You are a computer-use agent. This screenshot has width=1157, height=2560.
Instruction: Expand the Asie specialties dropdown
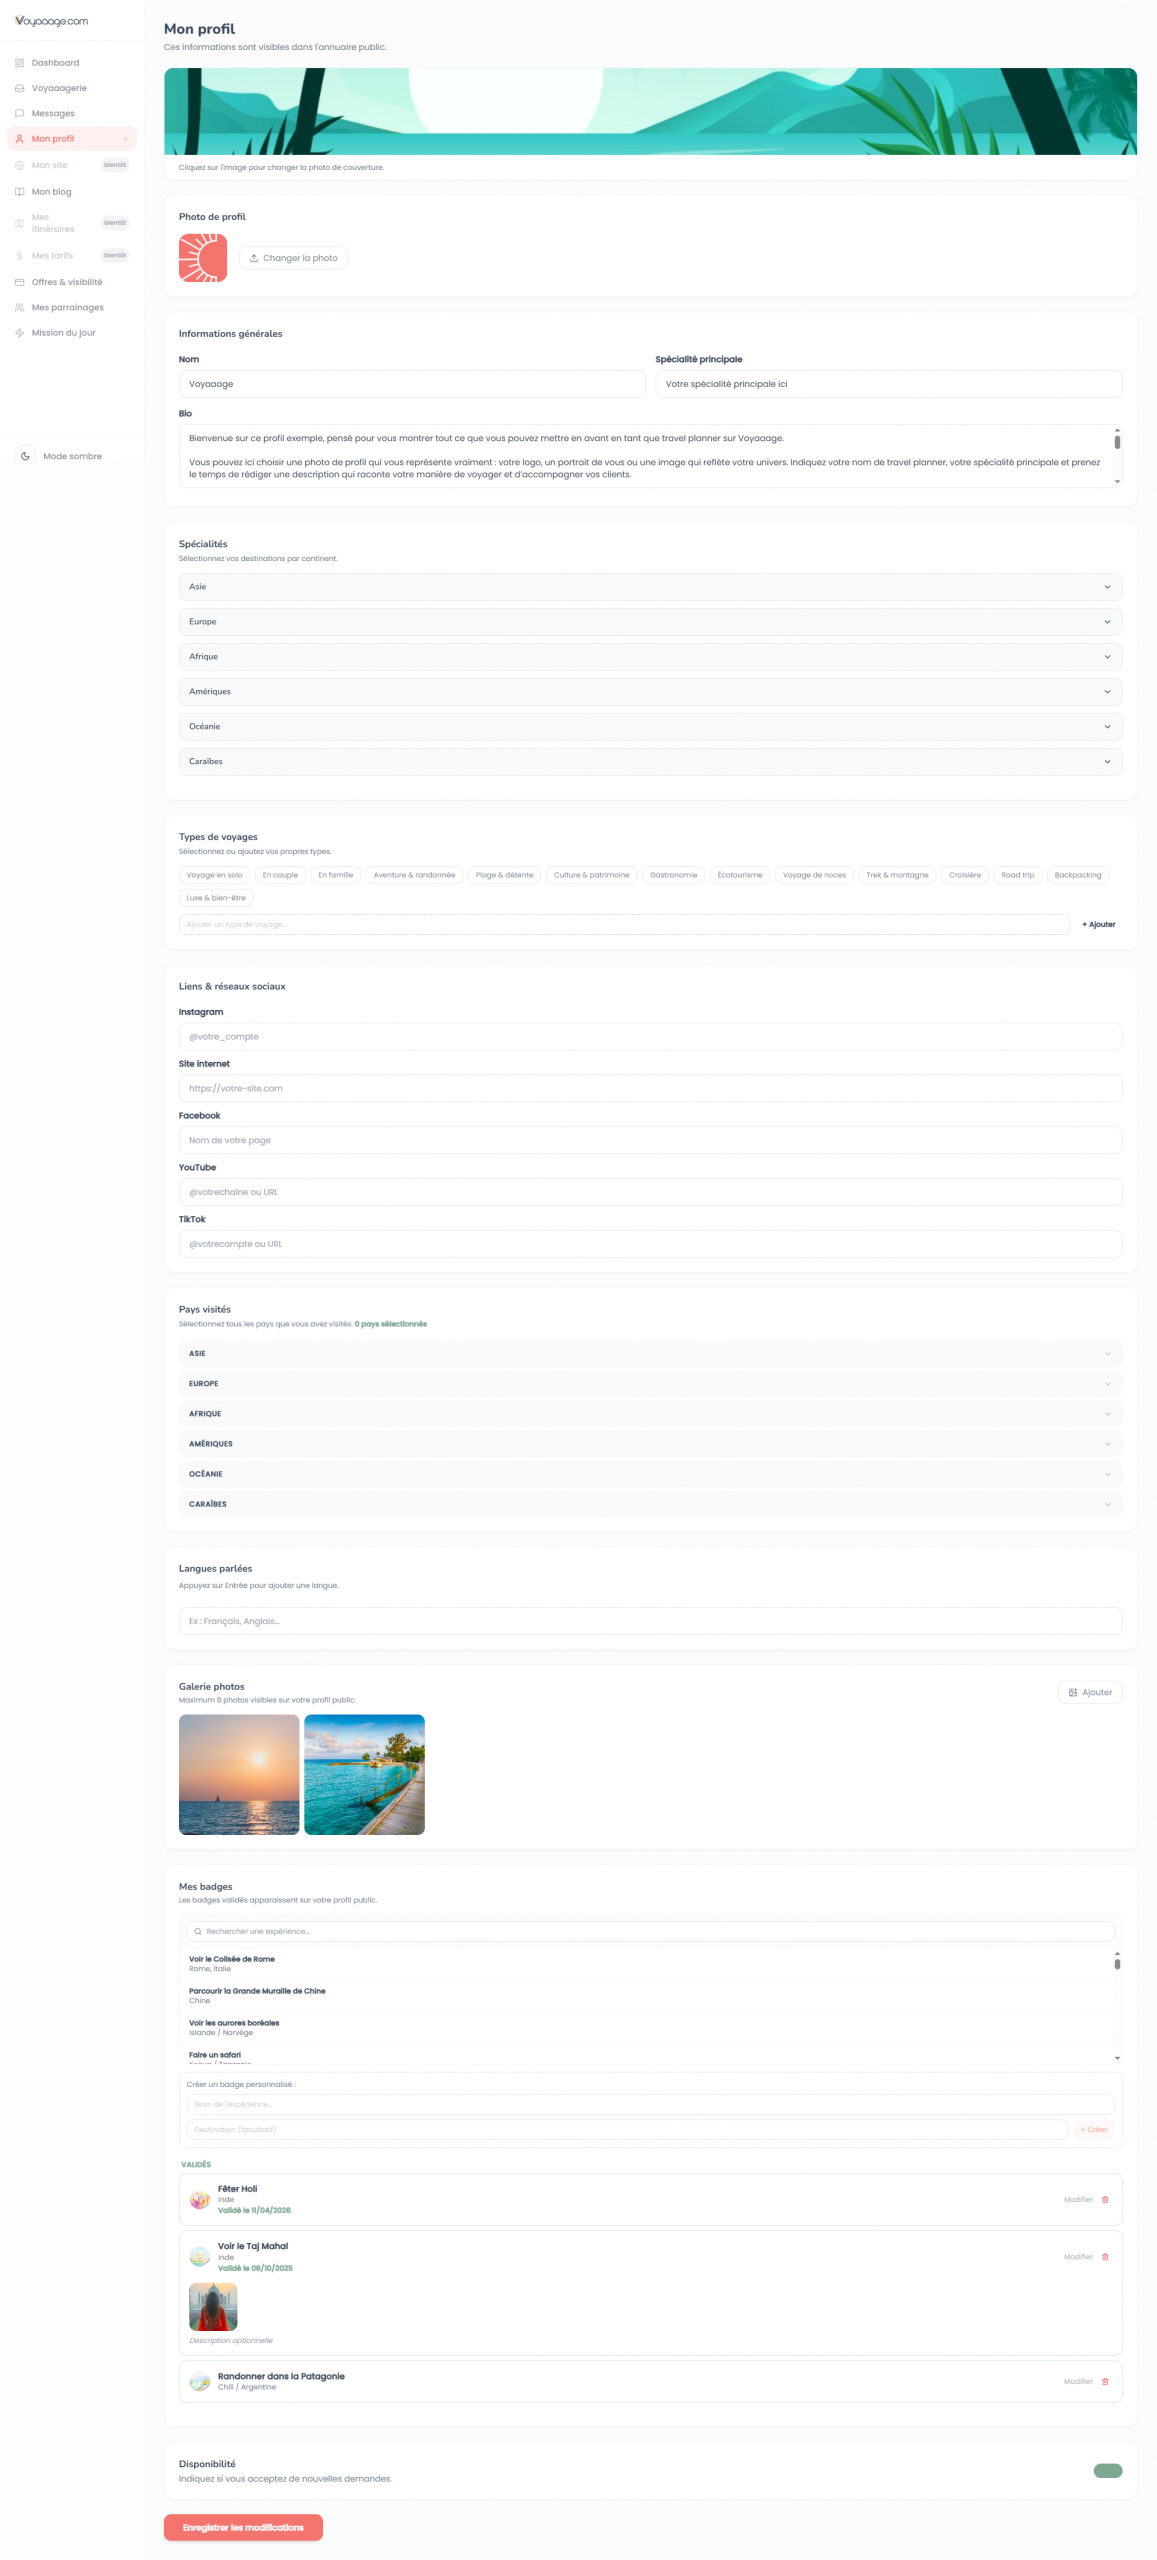(x=650, y=587)
